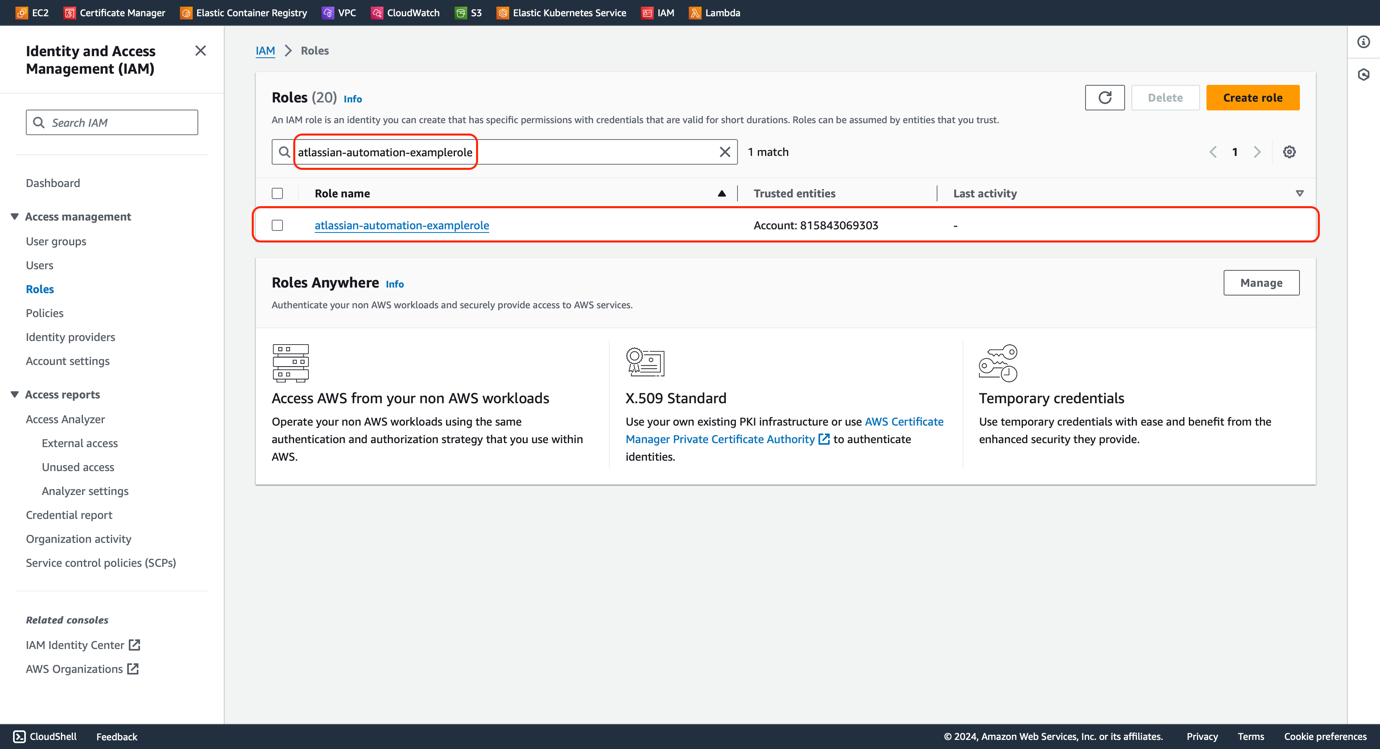Click the Create role button
The image size is (1380, 749).
1253,98
